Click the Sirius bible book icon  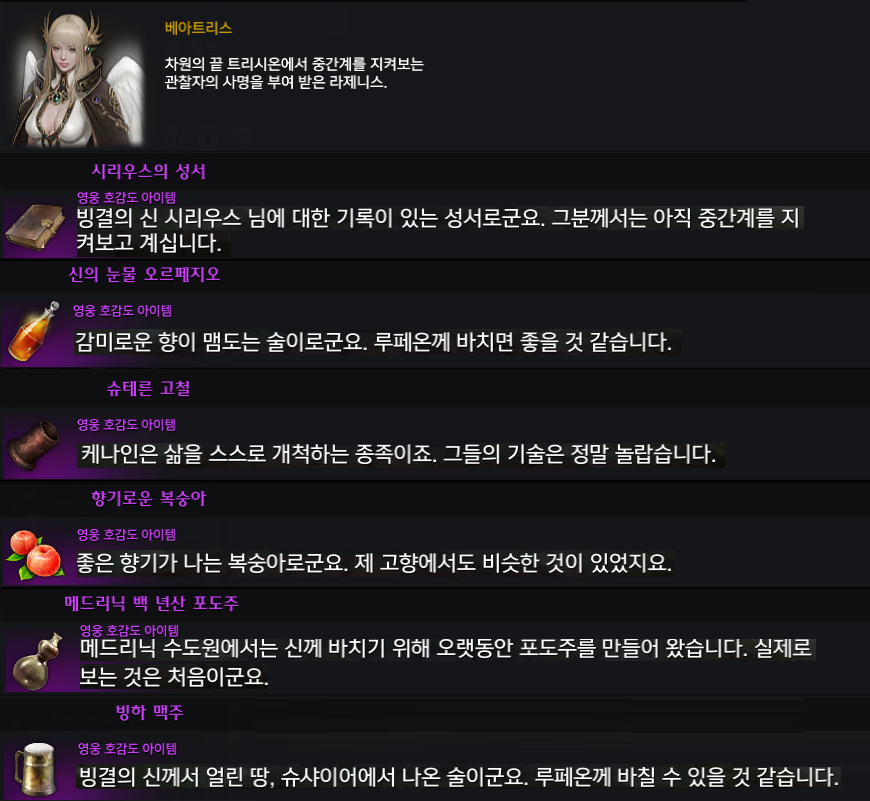[x=35, y=227]
